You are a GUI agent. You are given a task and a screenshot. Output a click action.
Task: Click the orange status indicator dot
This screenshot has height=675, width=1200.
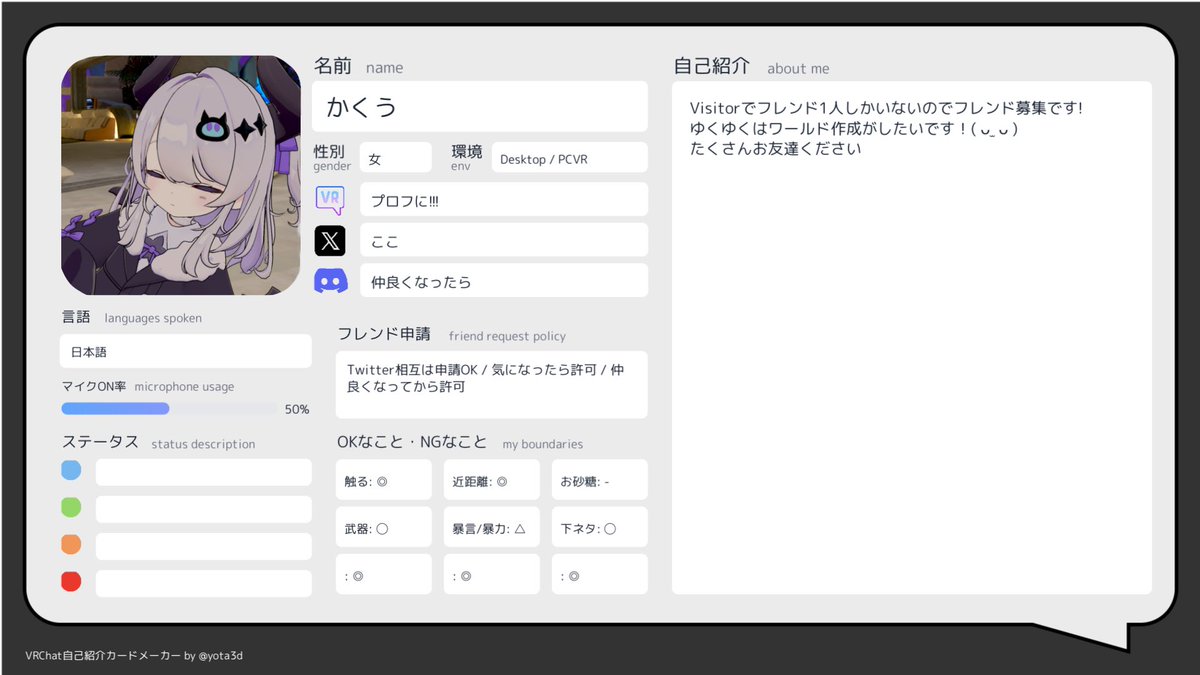[x=71, y=545]
